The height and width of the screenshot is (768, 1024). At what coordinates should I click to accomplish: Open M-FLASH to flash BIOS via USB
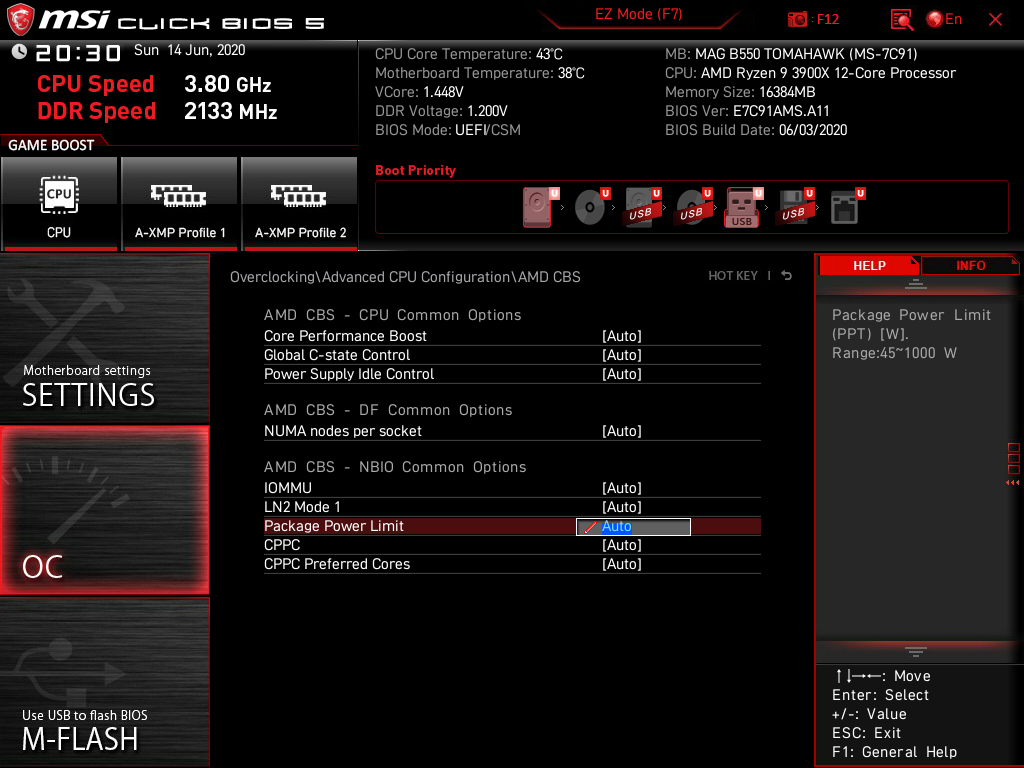104,681
